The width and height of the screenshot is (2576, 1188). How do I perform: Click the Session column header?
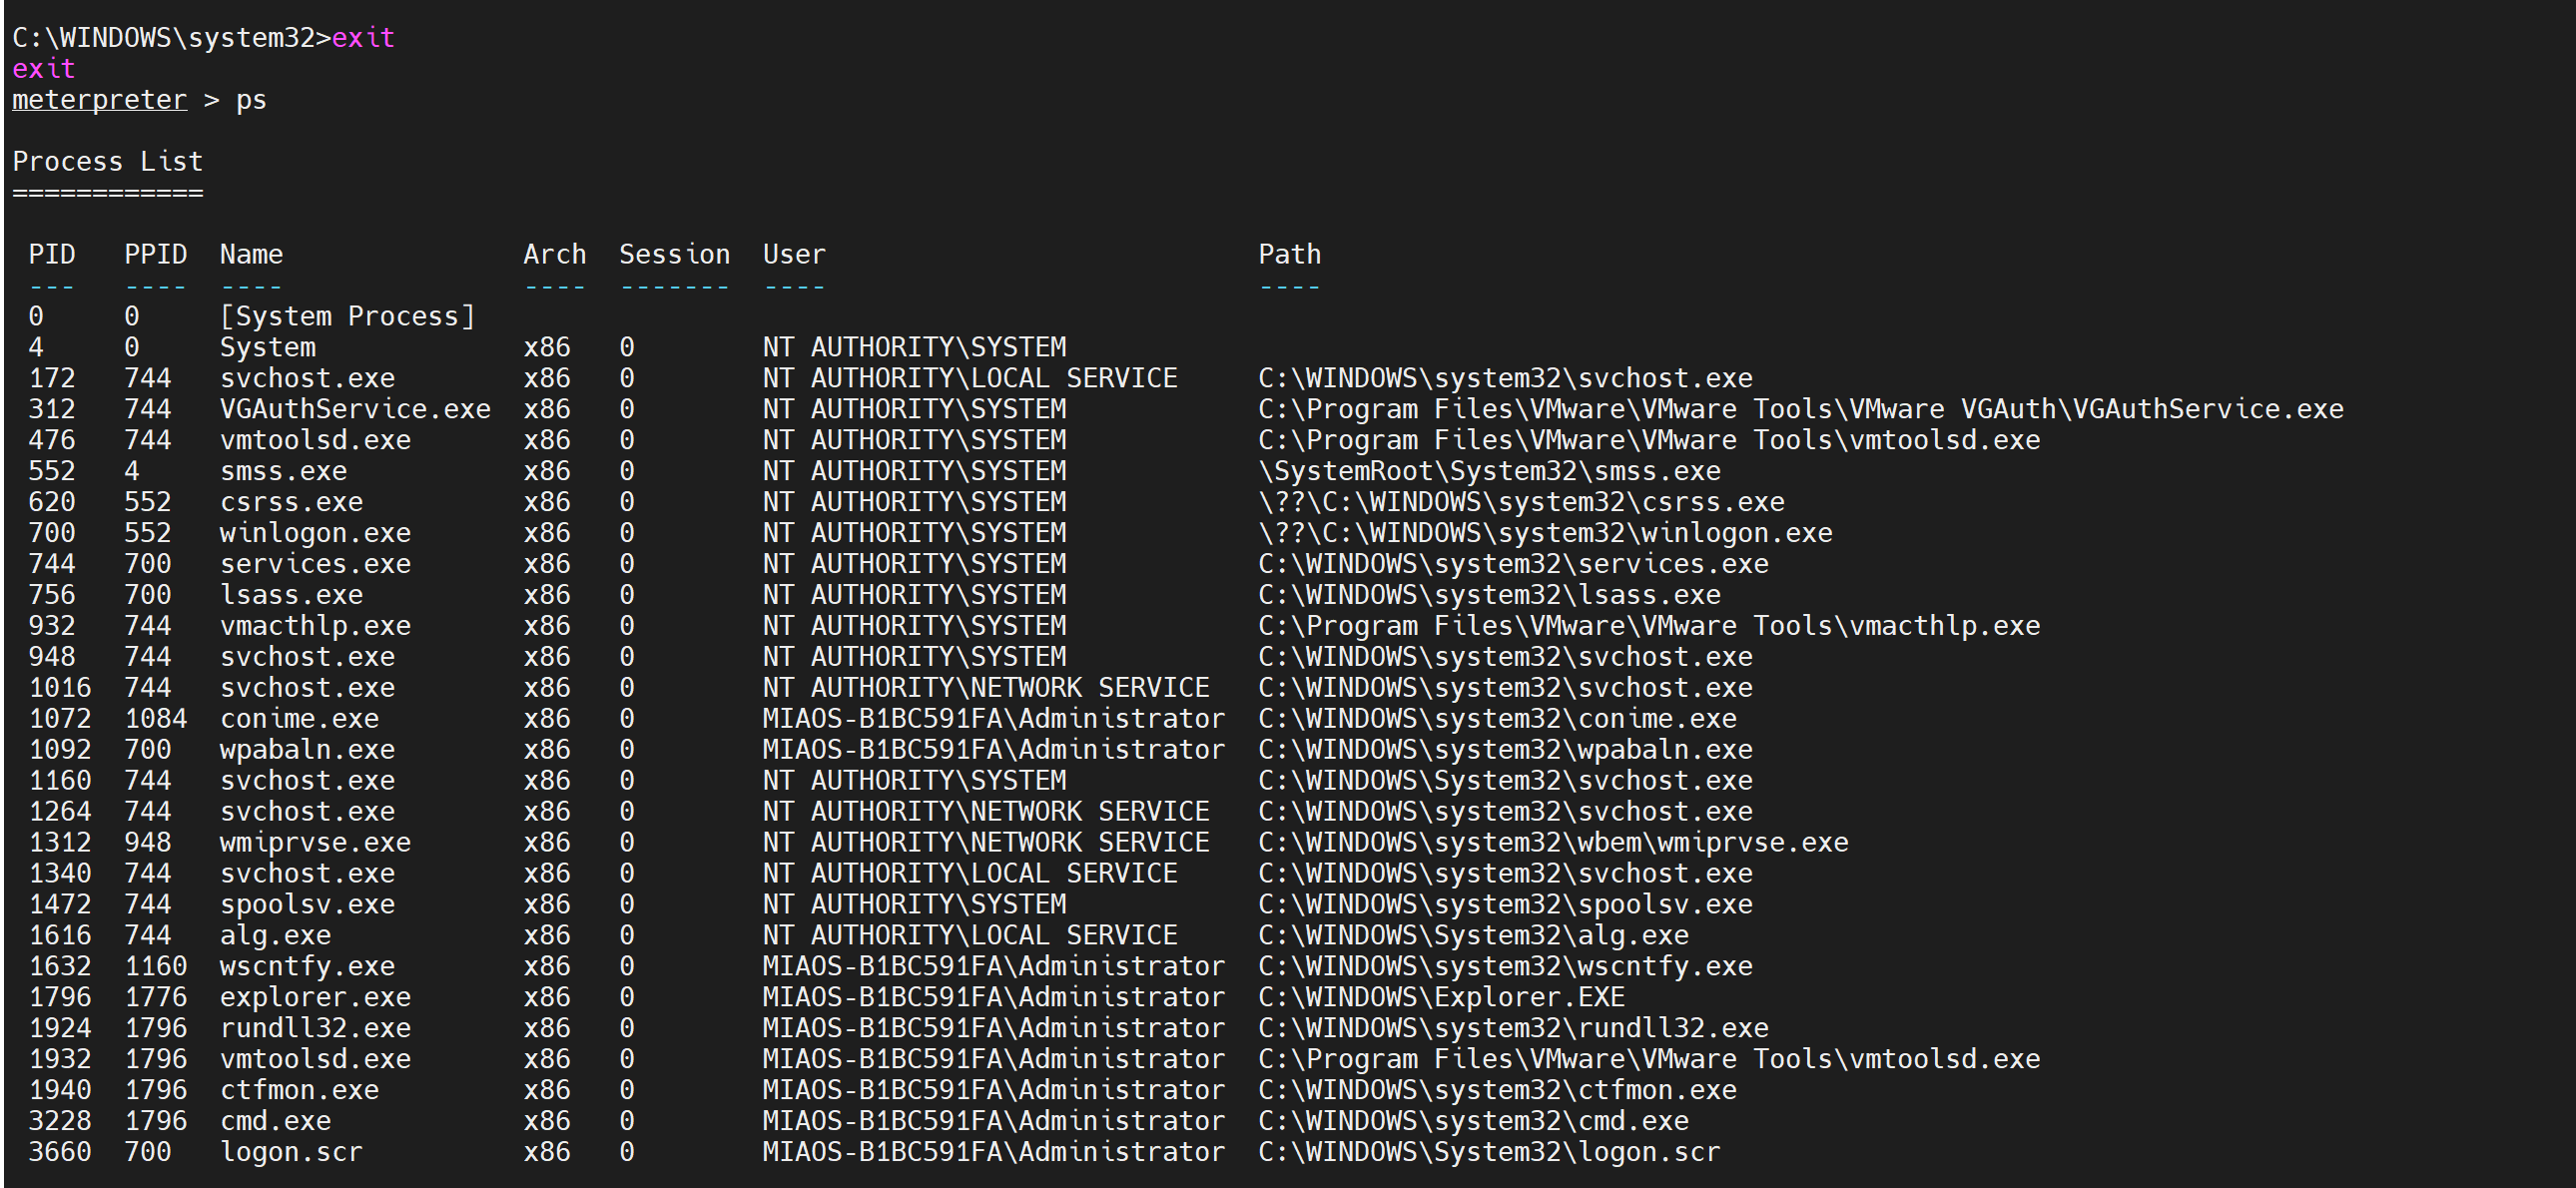tap(674, 254)
